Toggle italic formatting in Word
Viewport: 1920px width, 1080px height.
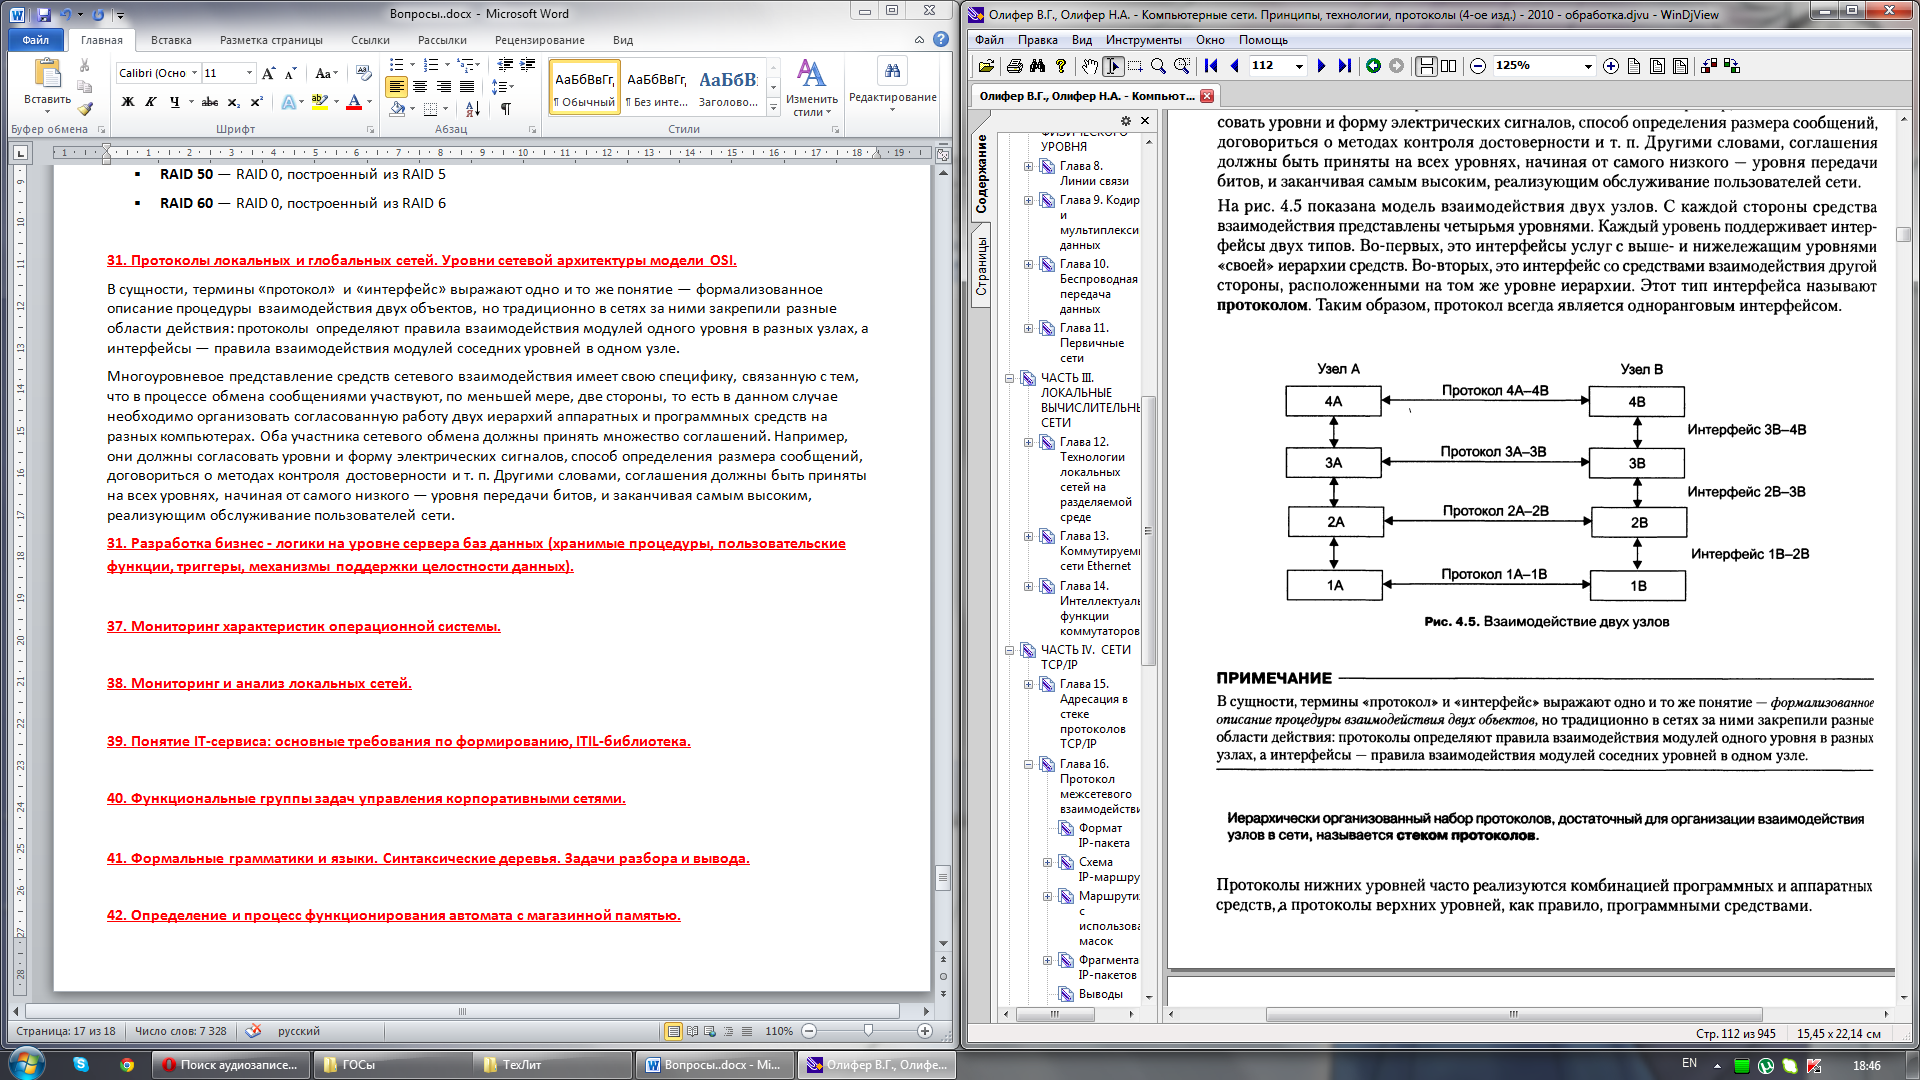point(151,102)
